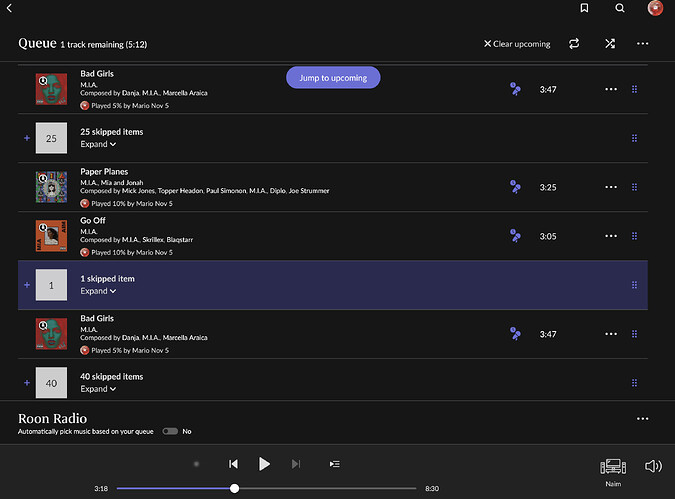Open lyrics icon for Go Off
675x499 pixels.
click(x=515, y=236)
